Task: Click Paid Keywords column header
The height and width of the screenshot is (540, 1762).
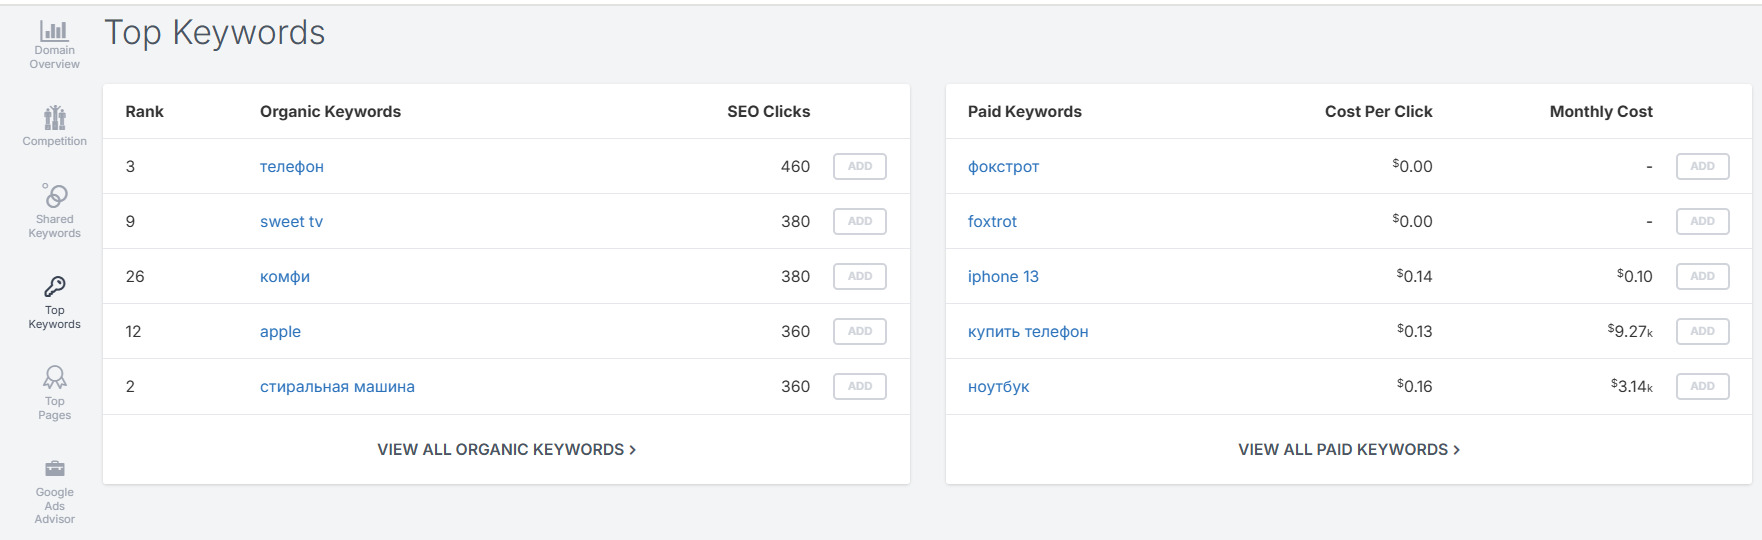Action: 1024,112
